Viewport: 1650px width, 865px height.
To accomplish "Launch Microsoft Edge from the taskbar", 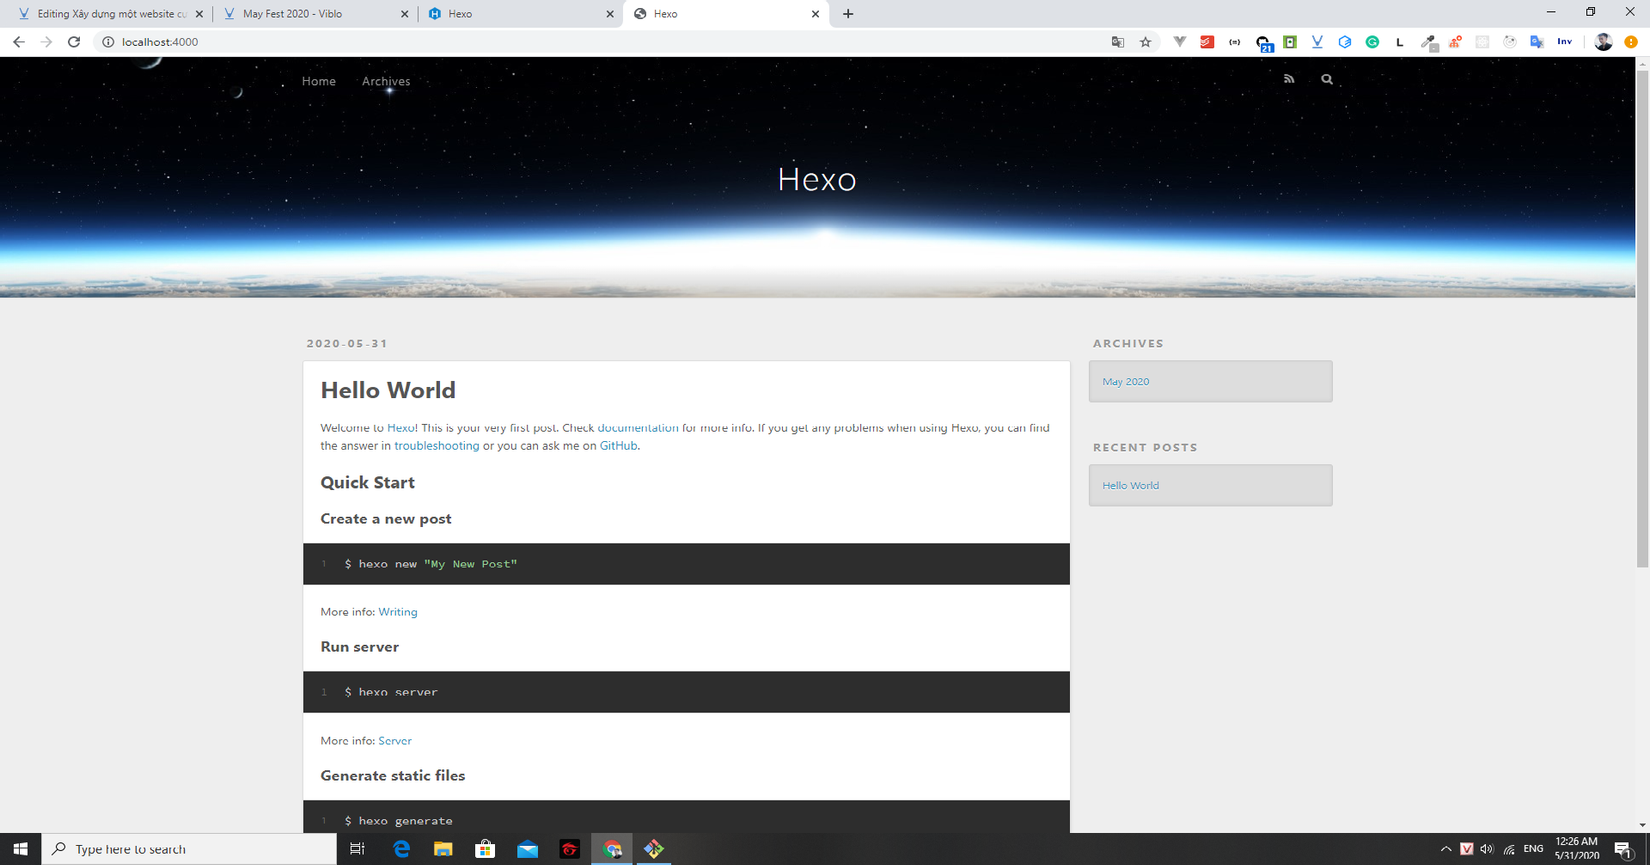I will pyautogui.click(x=401, y=849).
